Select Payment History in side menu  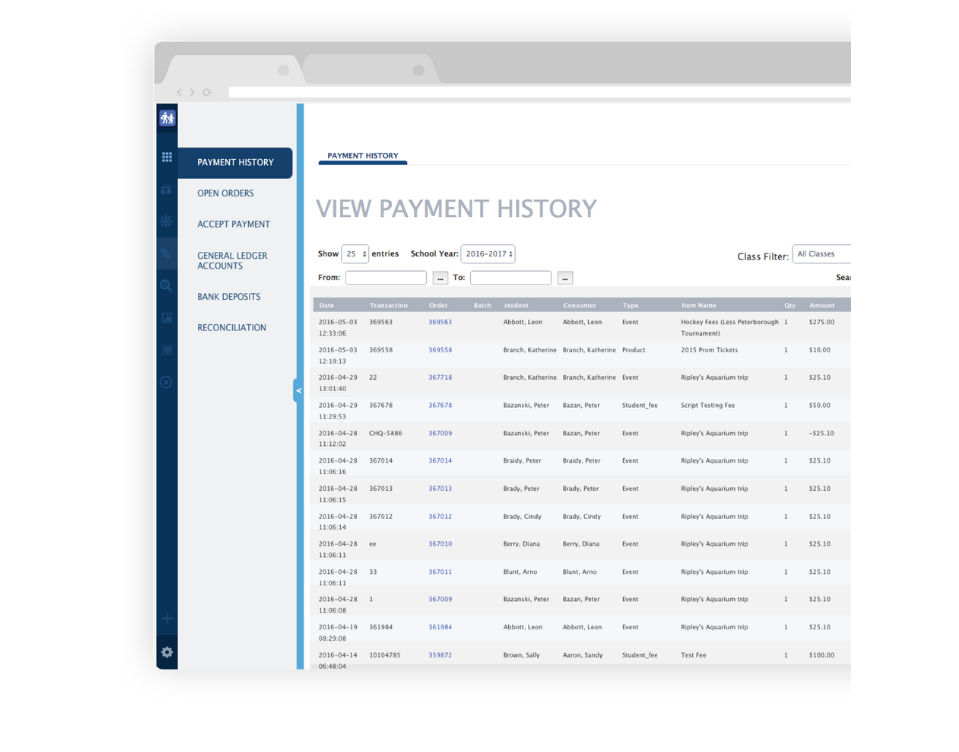(x=235, y=163)
